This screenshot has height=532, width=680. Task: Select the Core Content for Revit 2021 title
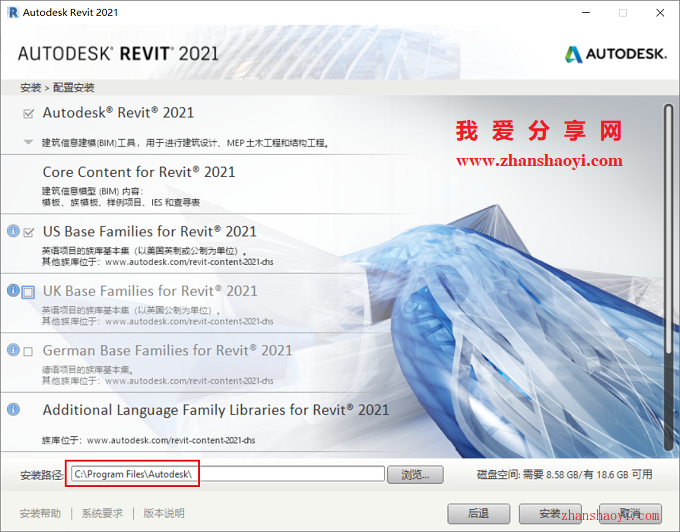coord(139,172)
